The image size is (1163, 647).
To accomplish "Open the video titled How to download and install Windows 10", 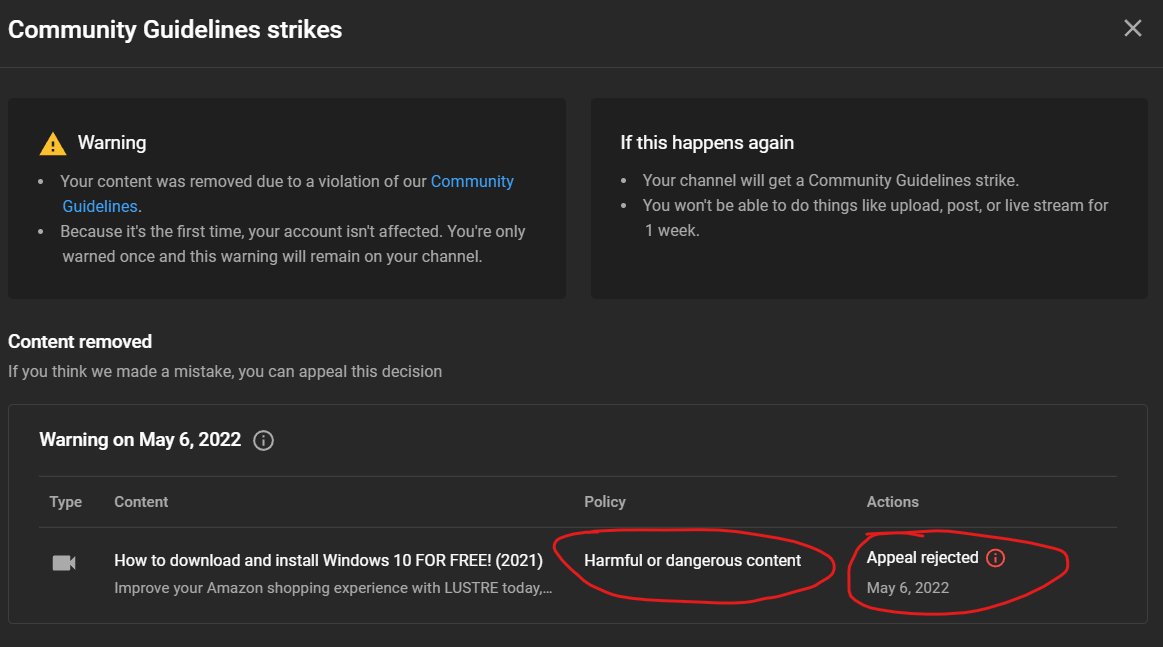I will [328, 560].
